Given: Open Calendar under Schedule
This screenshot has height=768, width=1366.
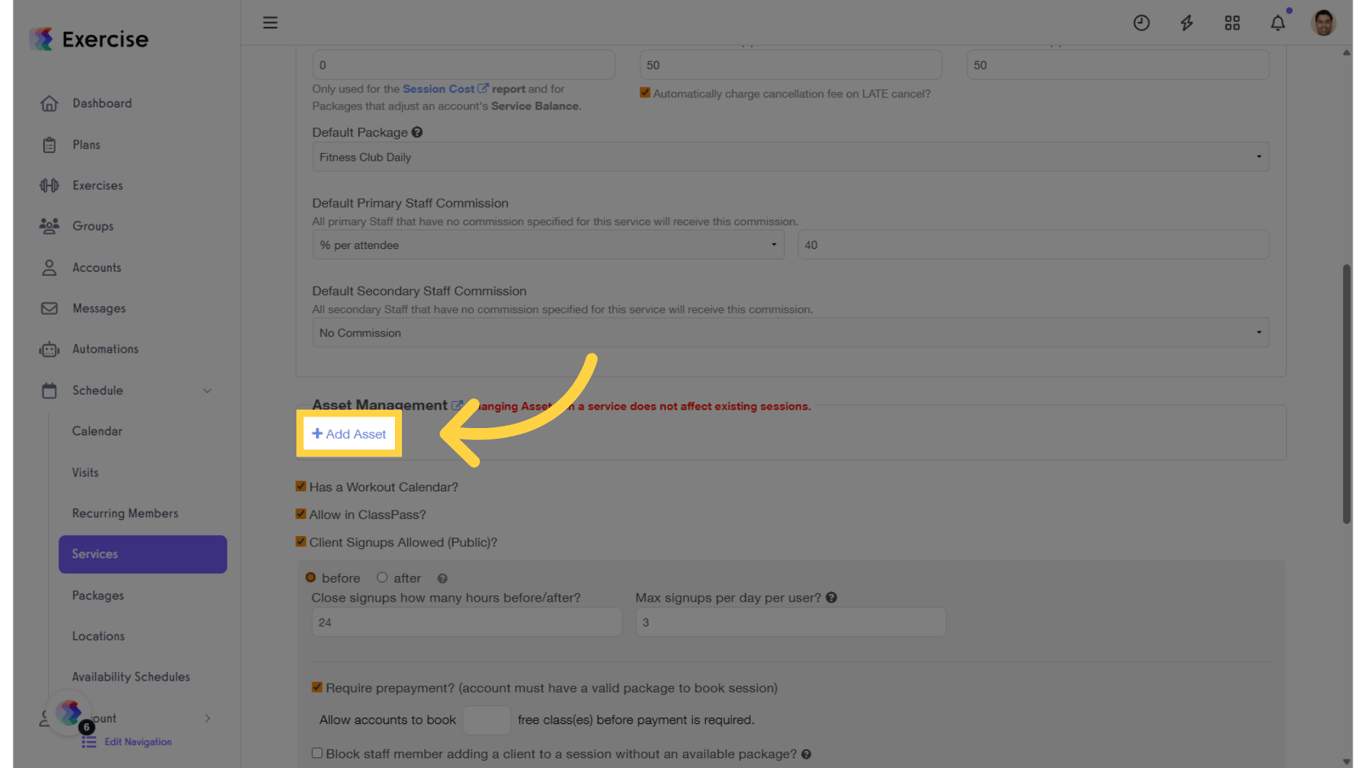Looking at the screenshot, I should [97, 431].
